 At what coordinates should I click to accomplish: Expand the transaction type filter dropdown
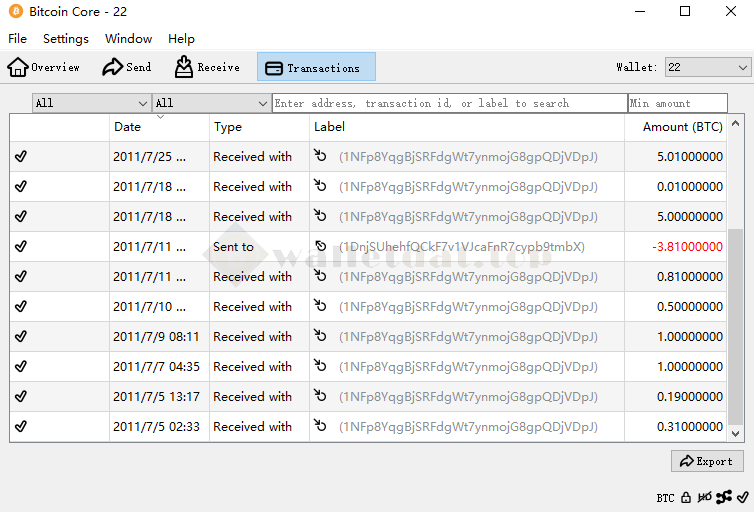coord(211,103)
